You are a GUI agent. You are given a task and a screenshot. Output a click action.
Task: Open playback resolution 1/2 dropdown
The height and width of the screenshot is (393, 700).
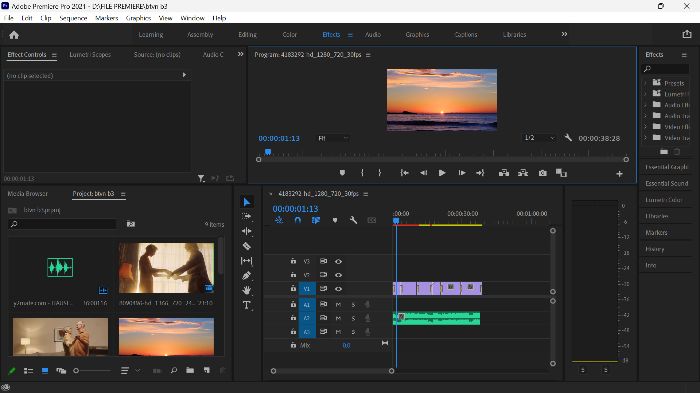click(539, 138)
